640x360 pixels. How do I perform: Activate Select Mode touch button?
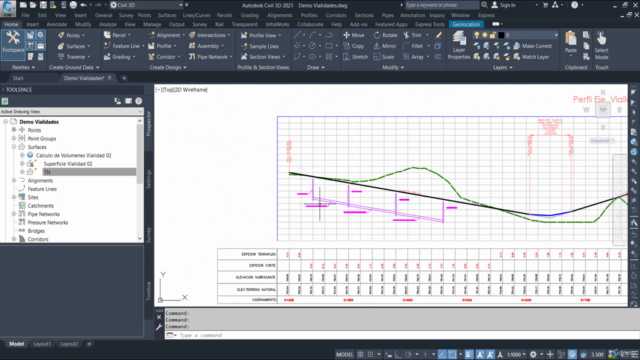point(601,46)
